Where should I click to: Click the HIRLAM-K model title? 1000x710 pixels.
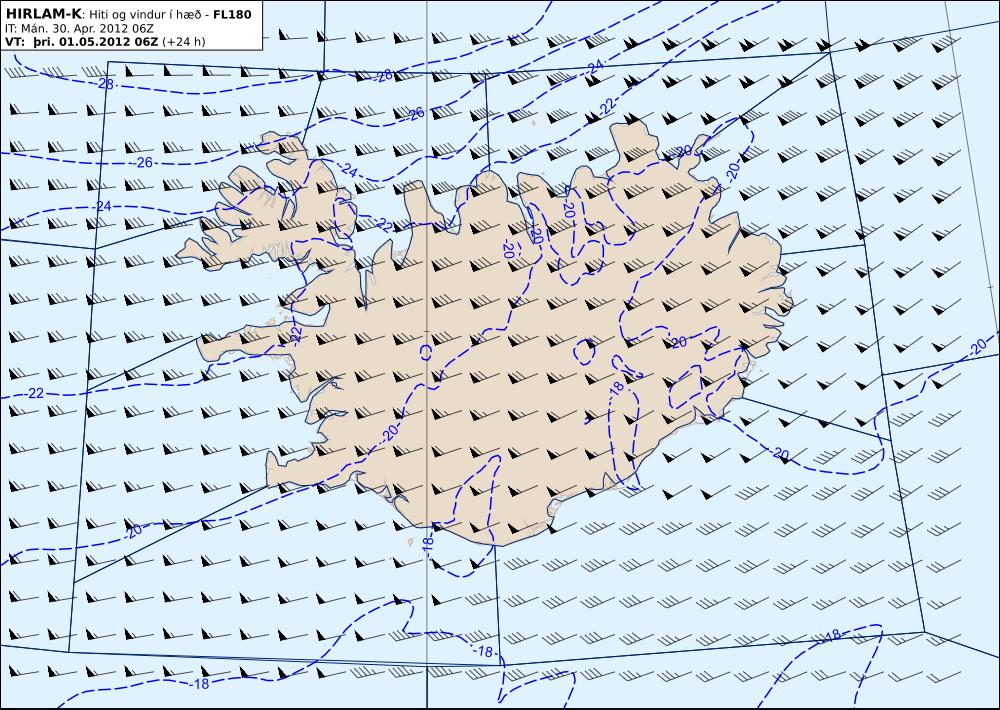click(x=43, y=13)
